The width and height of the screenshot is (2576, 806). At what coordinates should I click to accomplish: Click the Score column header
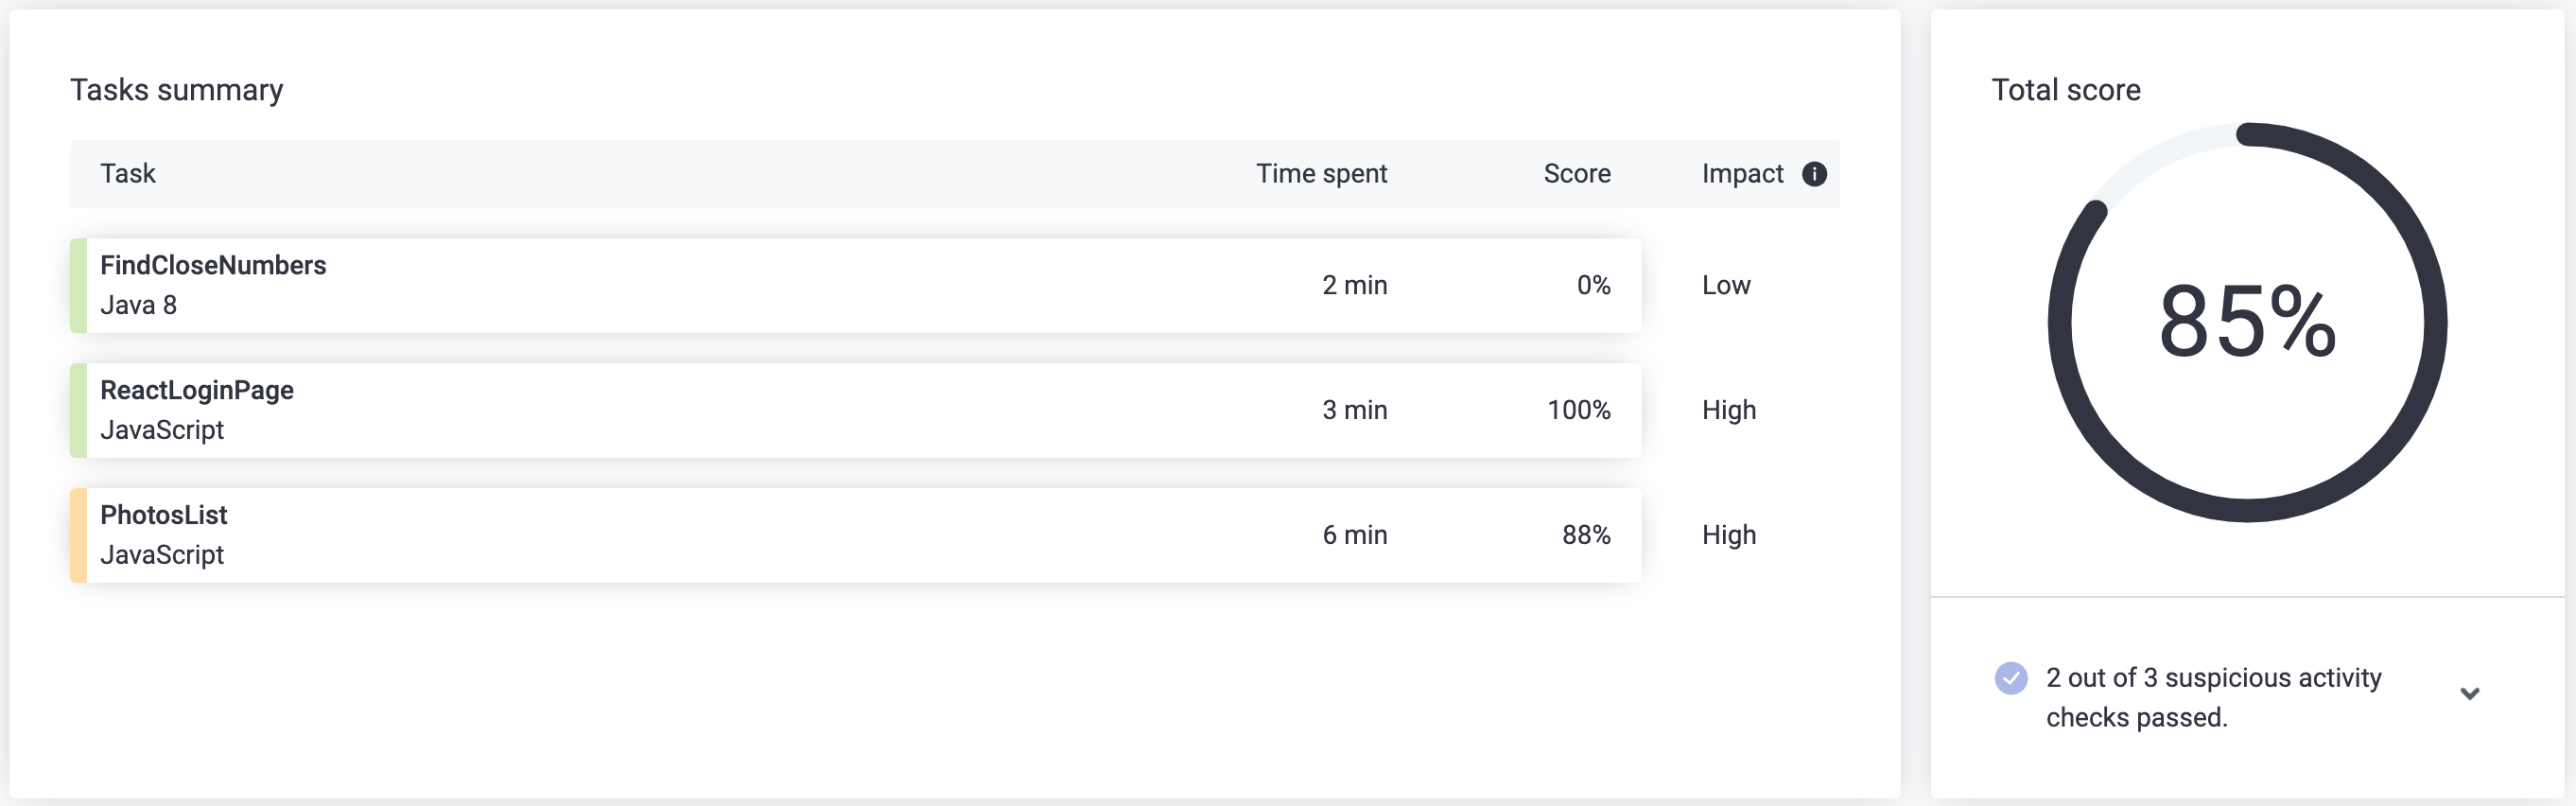1577,174
